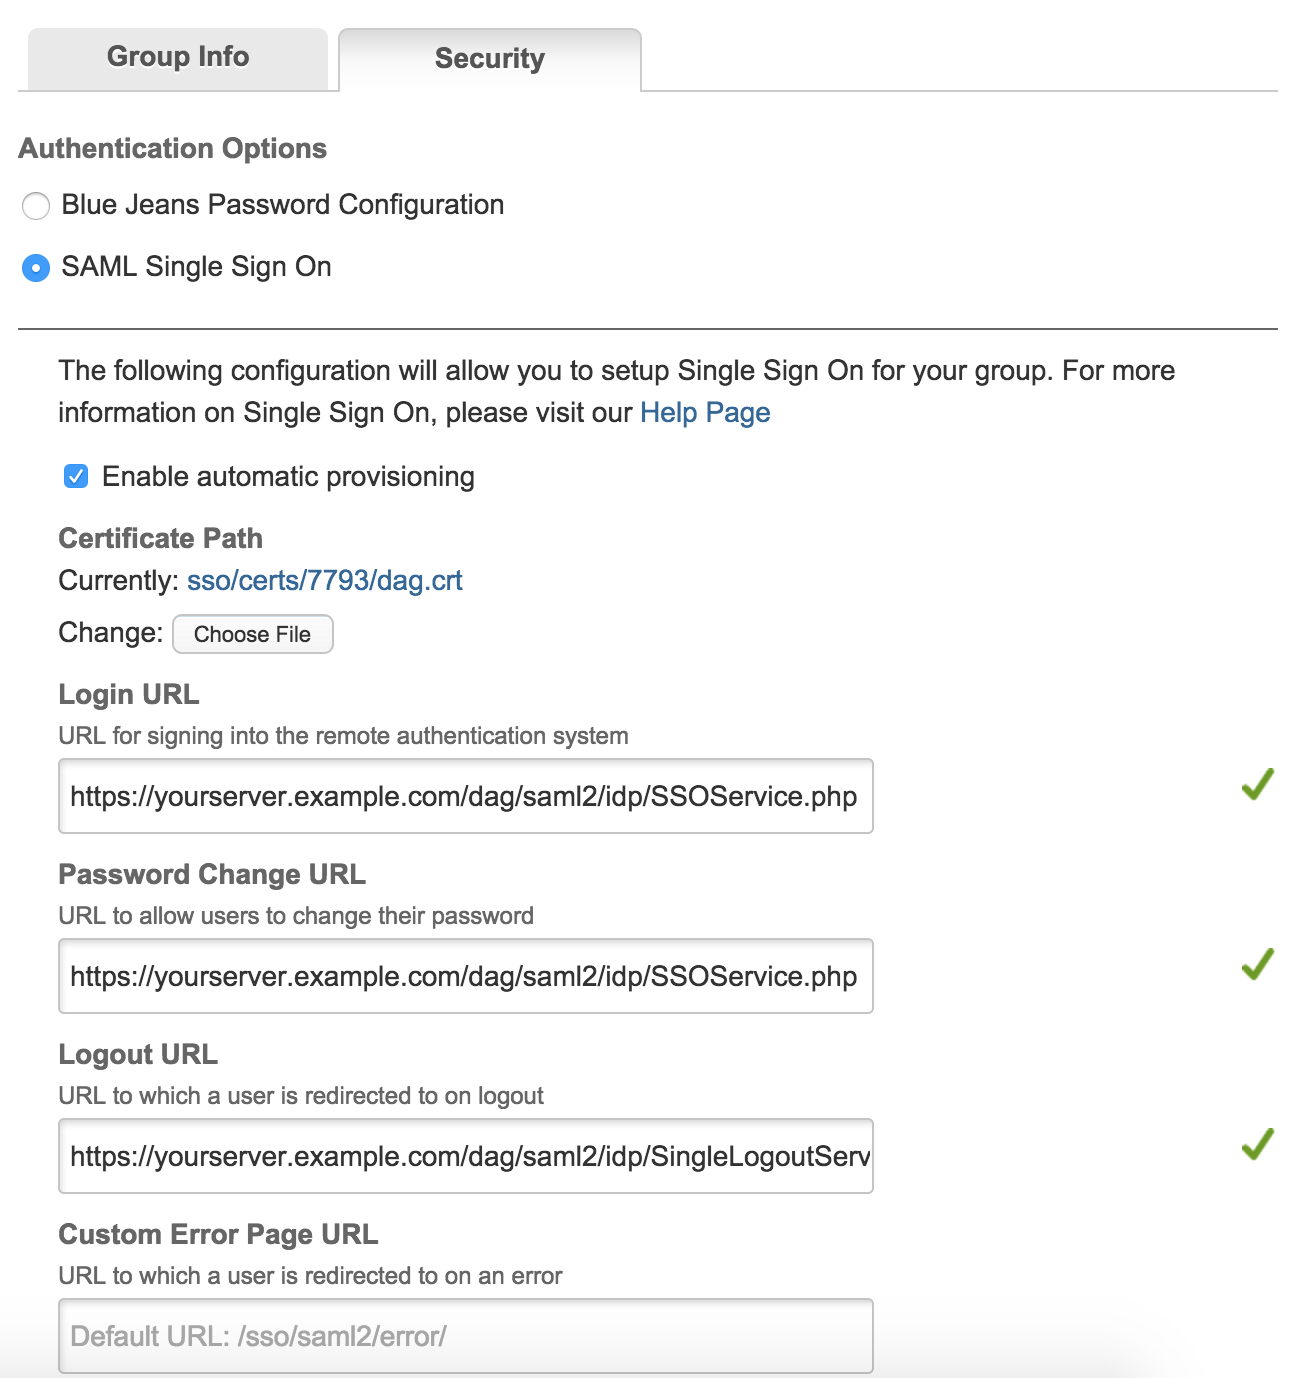The height and width of the screenshot is (1378, 1306).
Task: Click the validation checkmark for Logout URL
Action: [x=1260, y=1148]
